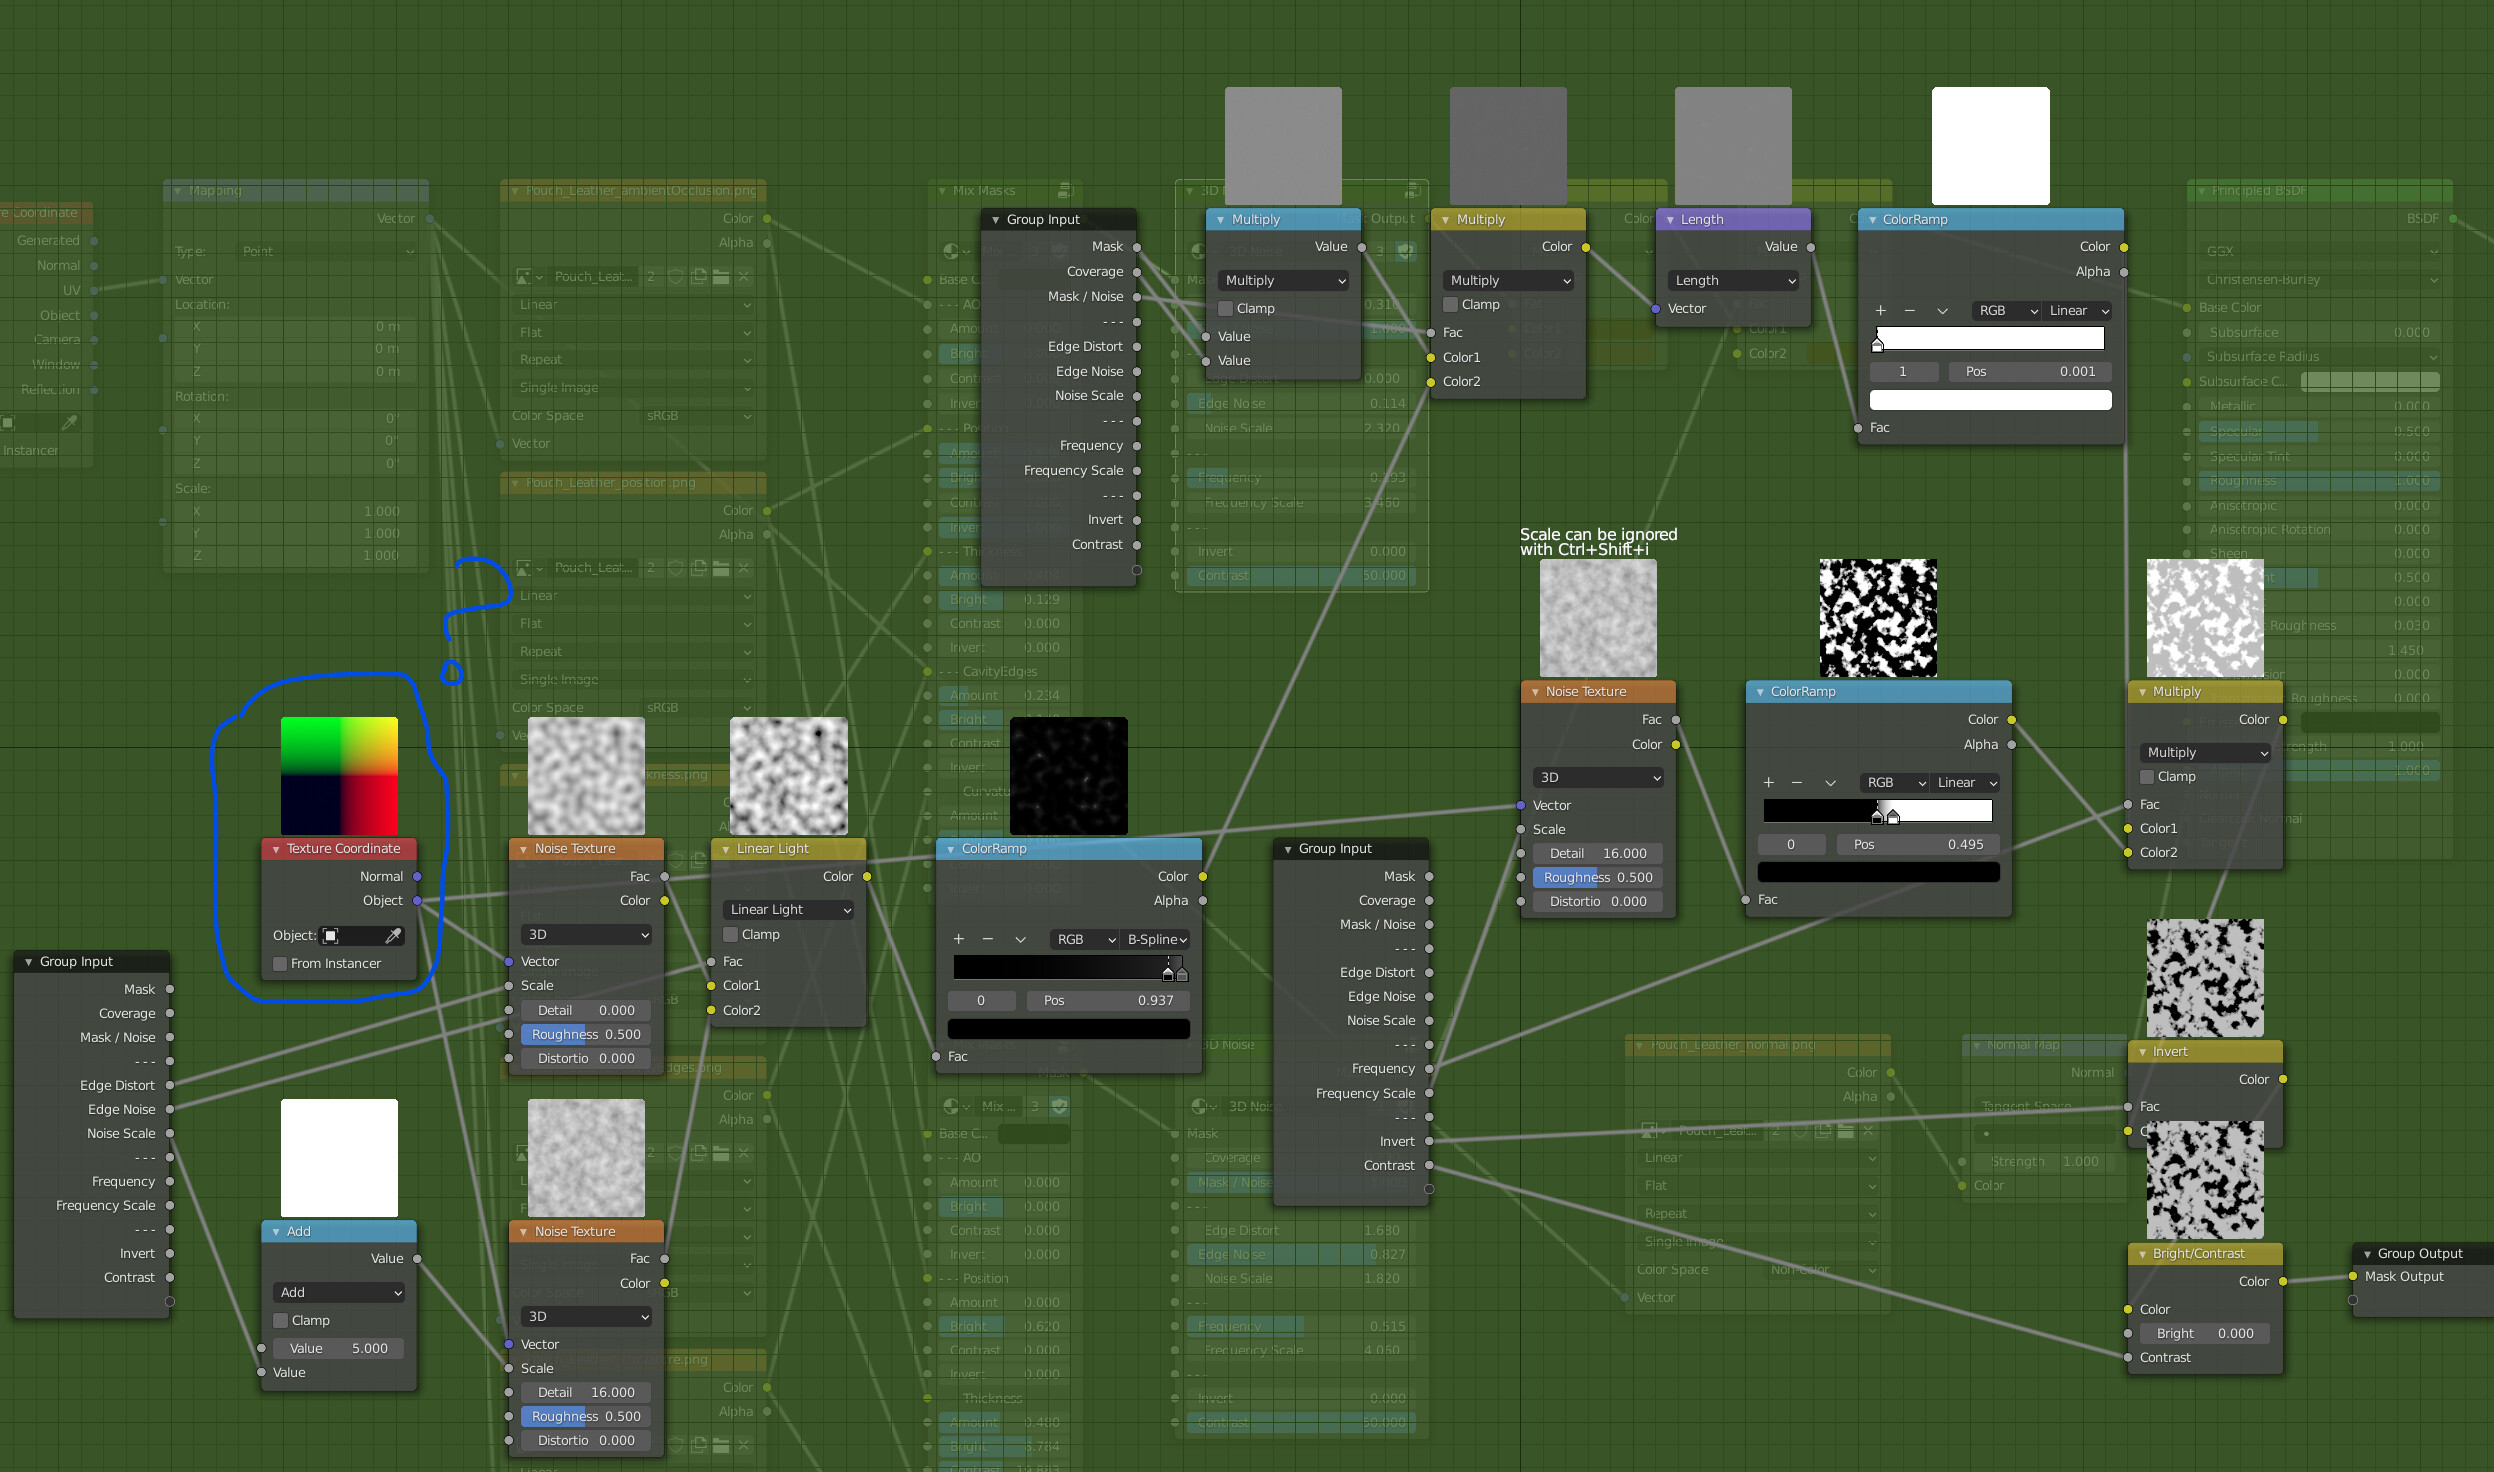
Task: Open the Linear Light blend type dropdown
Action: pos(789,910)
